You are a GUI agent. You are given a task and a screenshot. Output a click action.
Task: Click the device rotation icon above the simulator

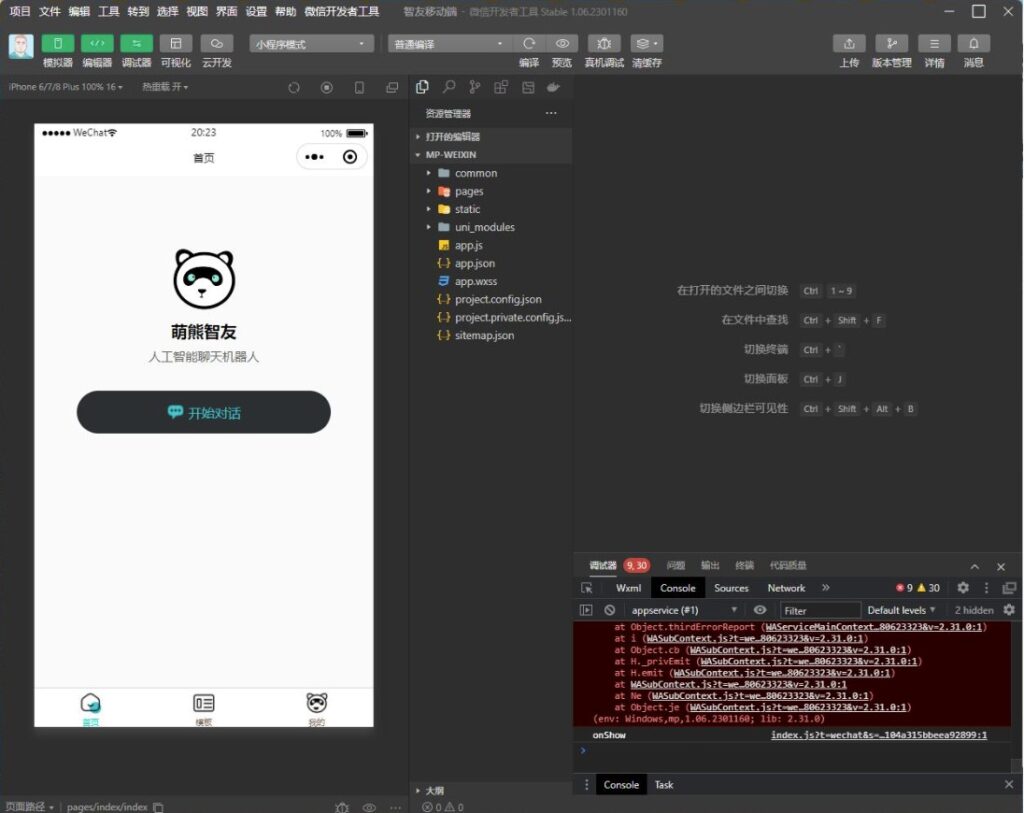tap(292, 87)
